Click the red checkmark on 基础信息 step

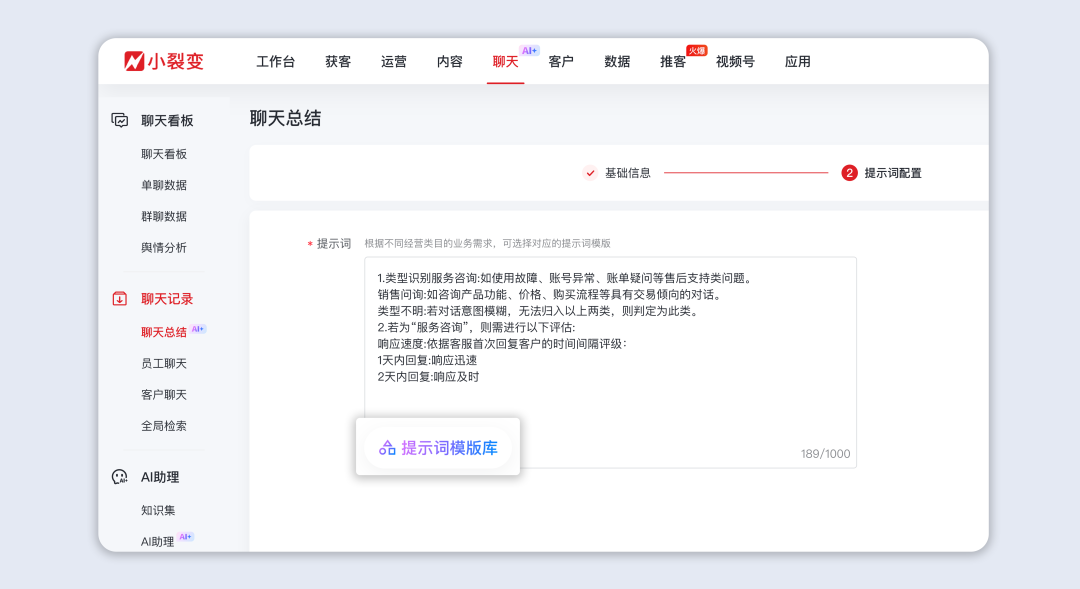[x=589, y=172]
